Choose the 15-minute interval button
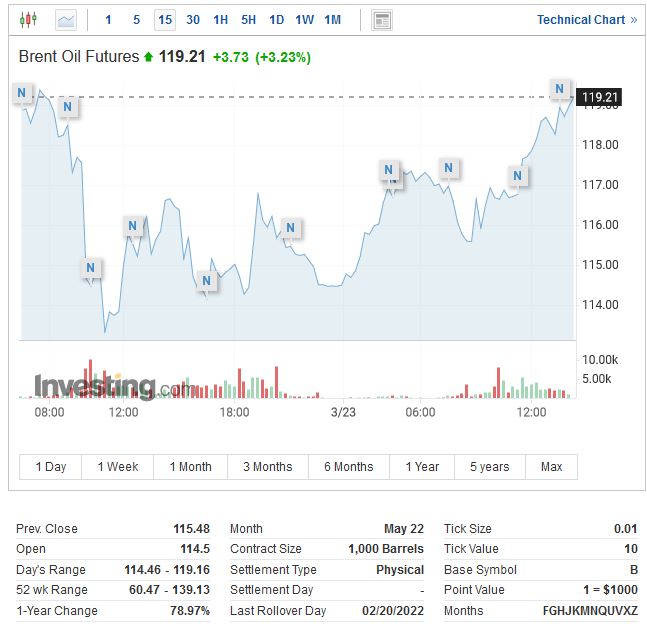The width and height of the screenshot is (647, 634). coord(165,20)
